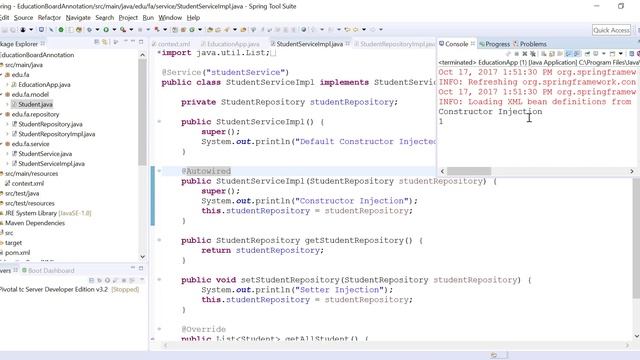Viewport: 640px width, 360px height.
Task: Click the Start server icon in the Servers toolbar
Action: click(x=107, y=280)
